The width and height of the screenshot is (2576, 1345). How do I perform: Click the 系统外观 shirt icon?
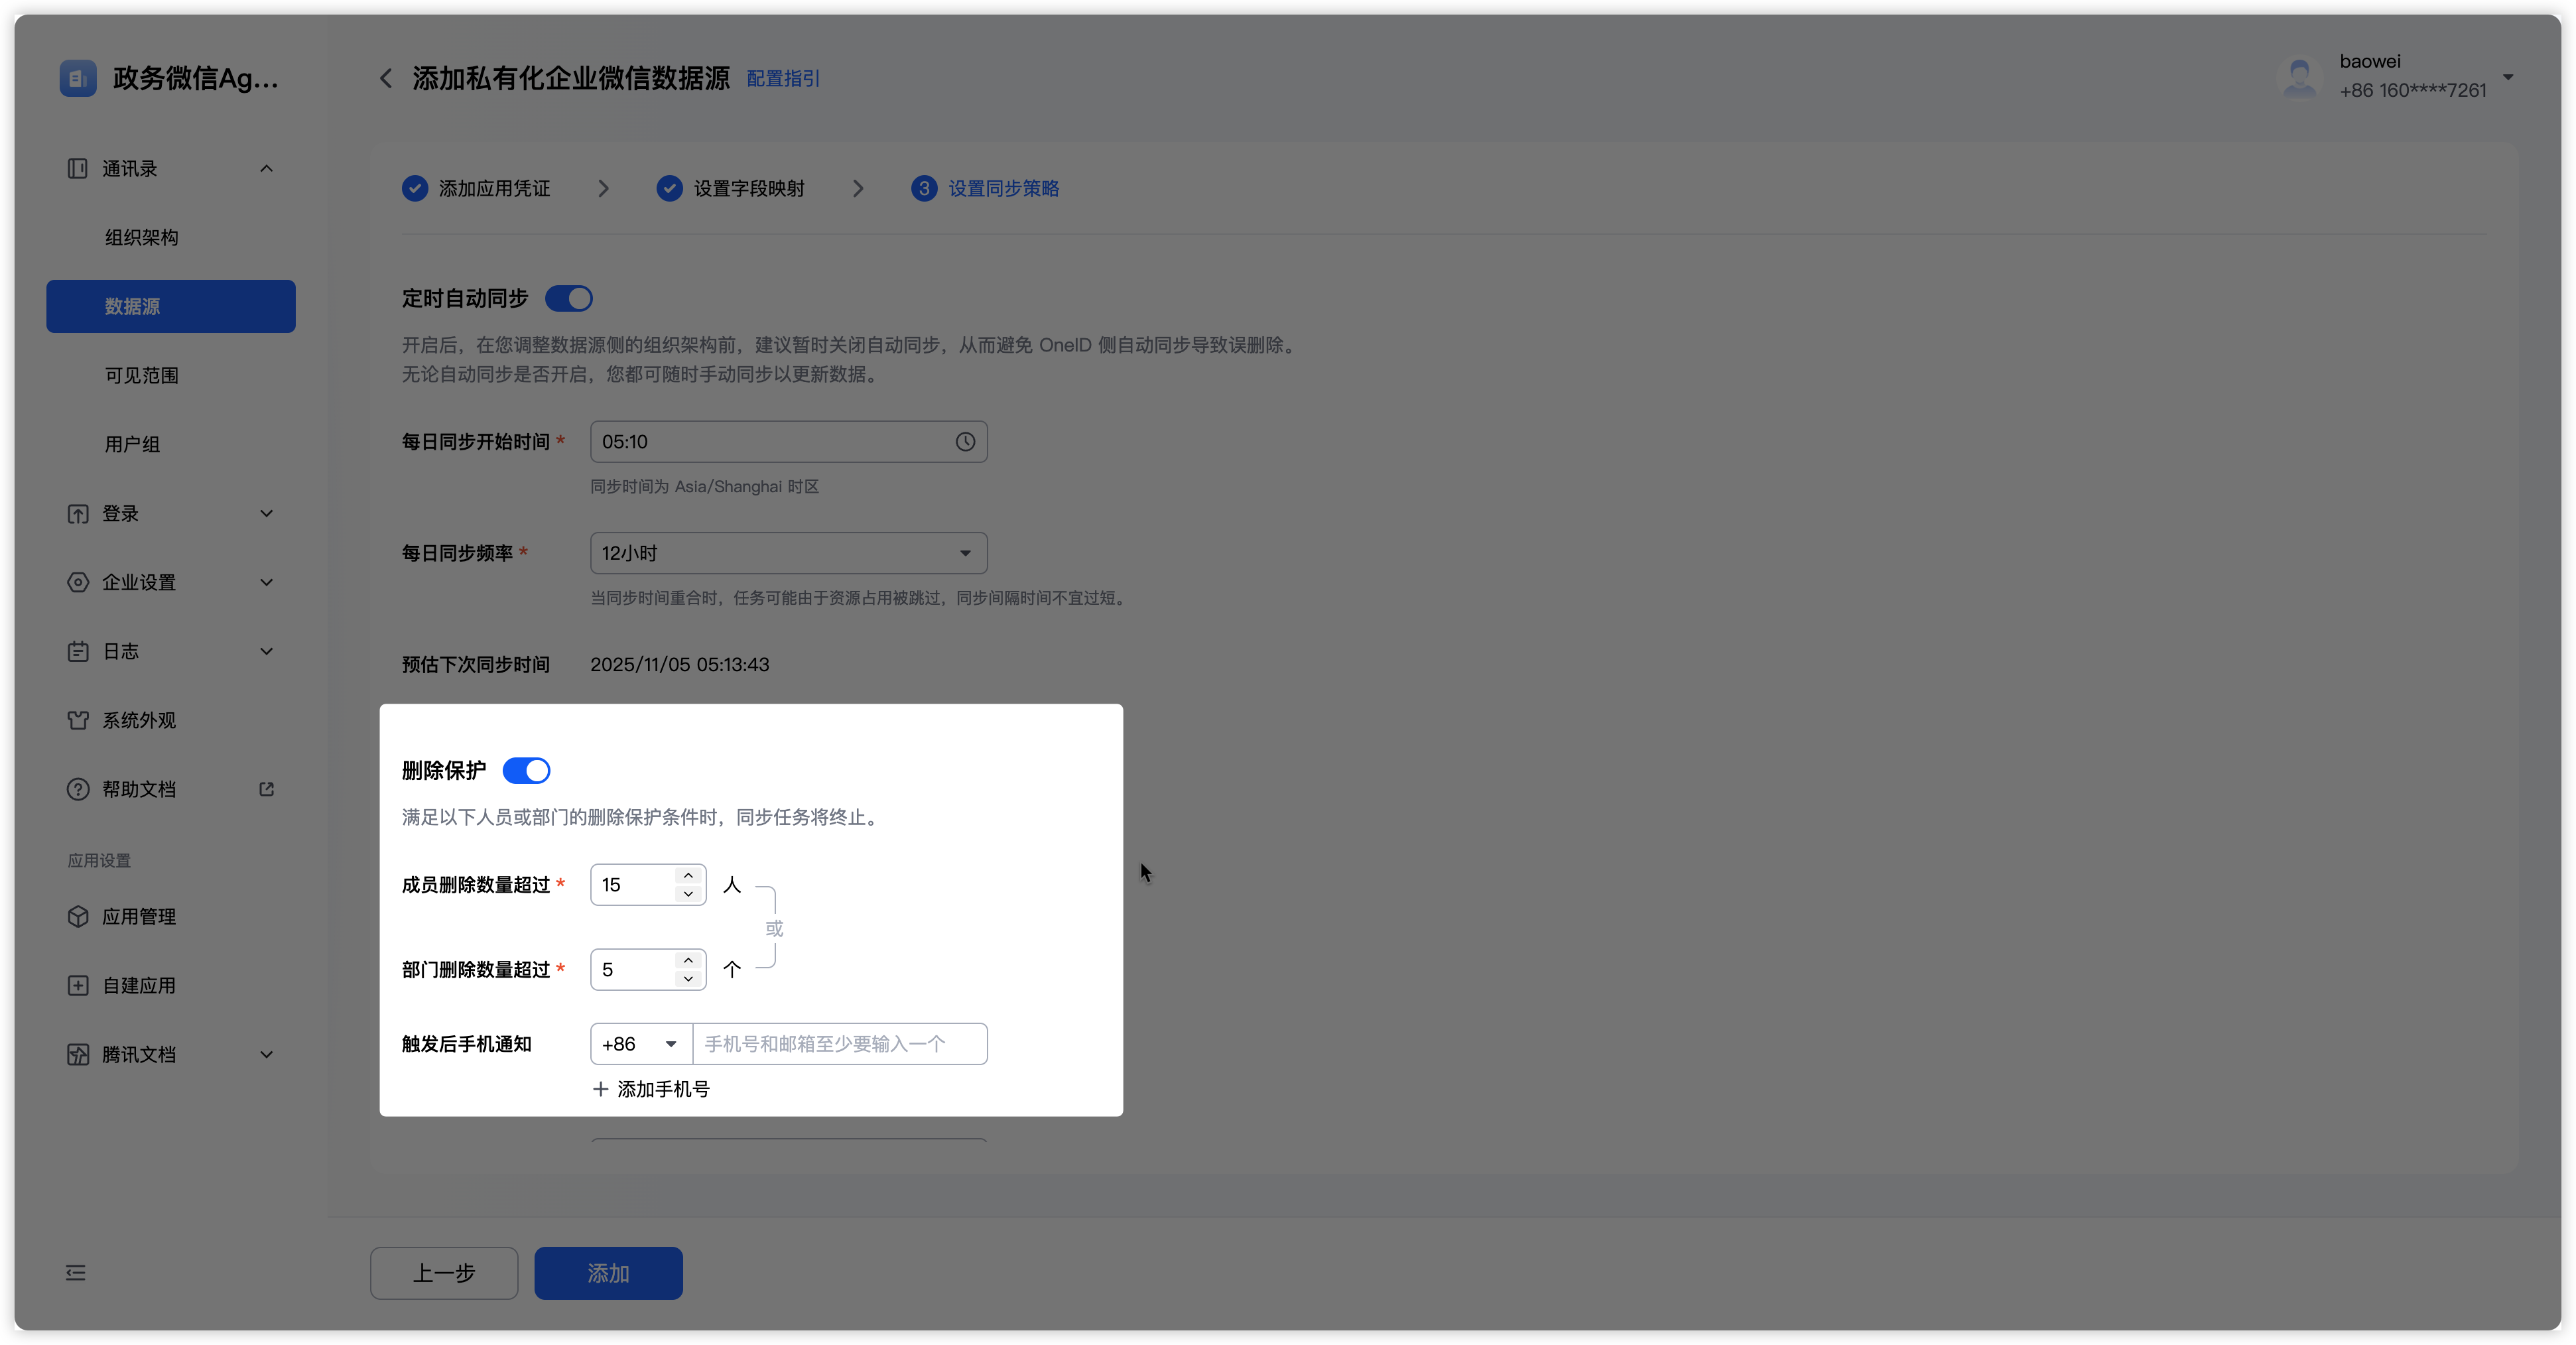coord(78,720)
